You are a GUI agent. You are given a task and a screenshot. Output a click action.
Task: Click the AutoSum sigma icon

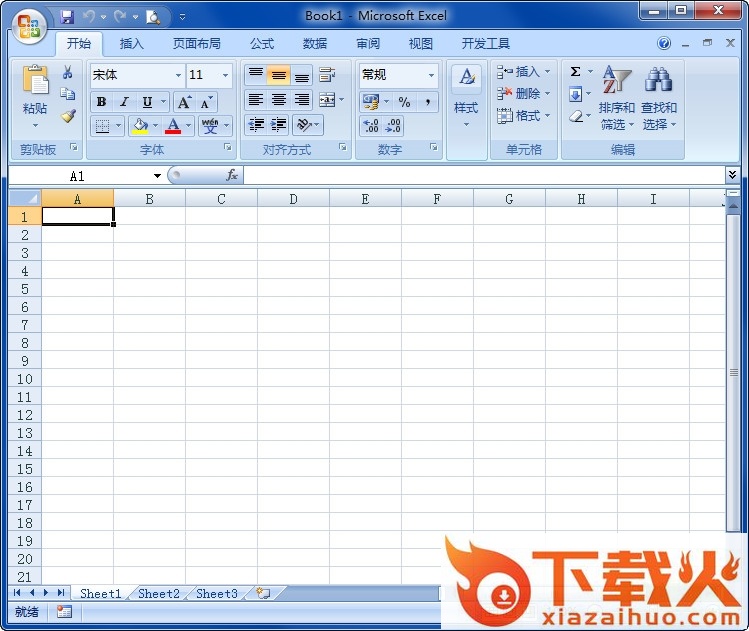click(x=576, y=72)
